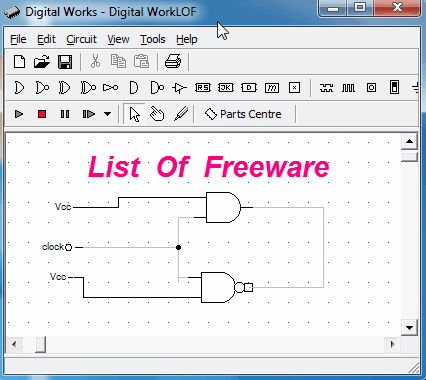Select the NOT inverter gate tool
Image resolution: width=426 pixels, height=380 pixels.
pyautogui.click(x=110, y=88)
